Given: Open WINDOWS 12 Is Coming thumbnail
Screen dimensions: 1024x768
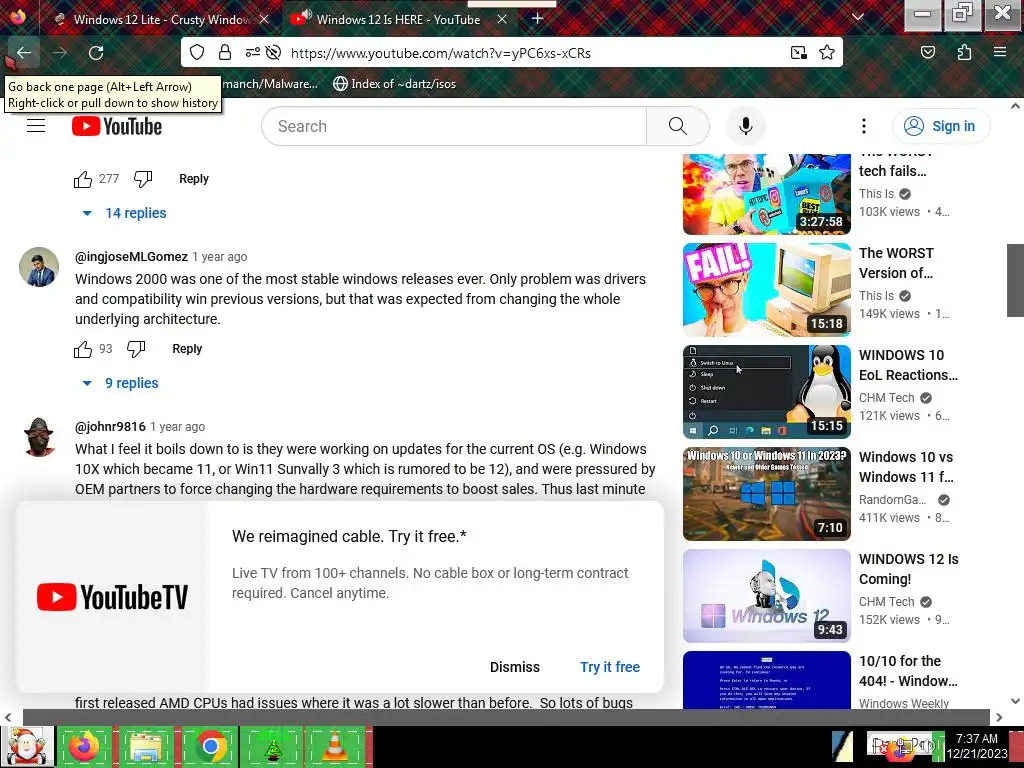Looking at the screenshot, I should [x=767, y=596].
